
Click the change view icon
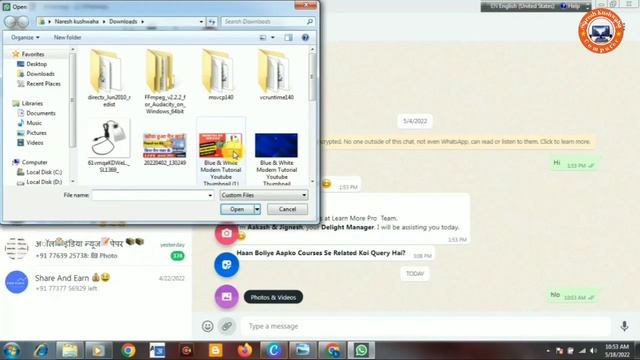[x=263, y=38]
